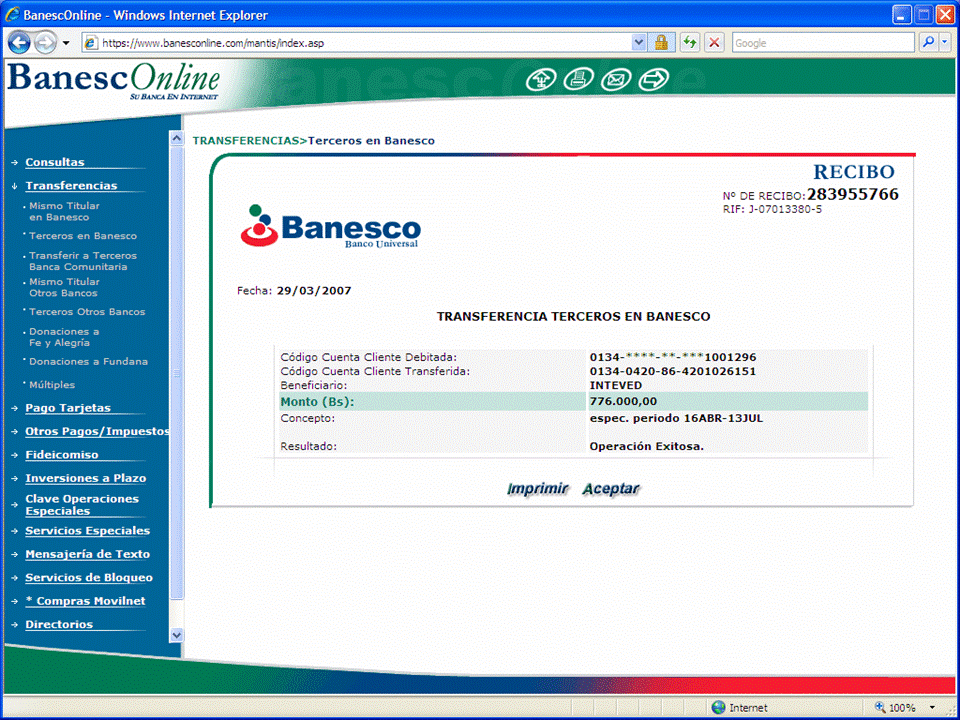Image resolution: width=960 pixels, height=720 pixels.
Task: Open Mensajería de Texto menu
Action: [88, 554]
